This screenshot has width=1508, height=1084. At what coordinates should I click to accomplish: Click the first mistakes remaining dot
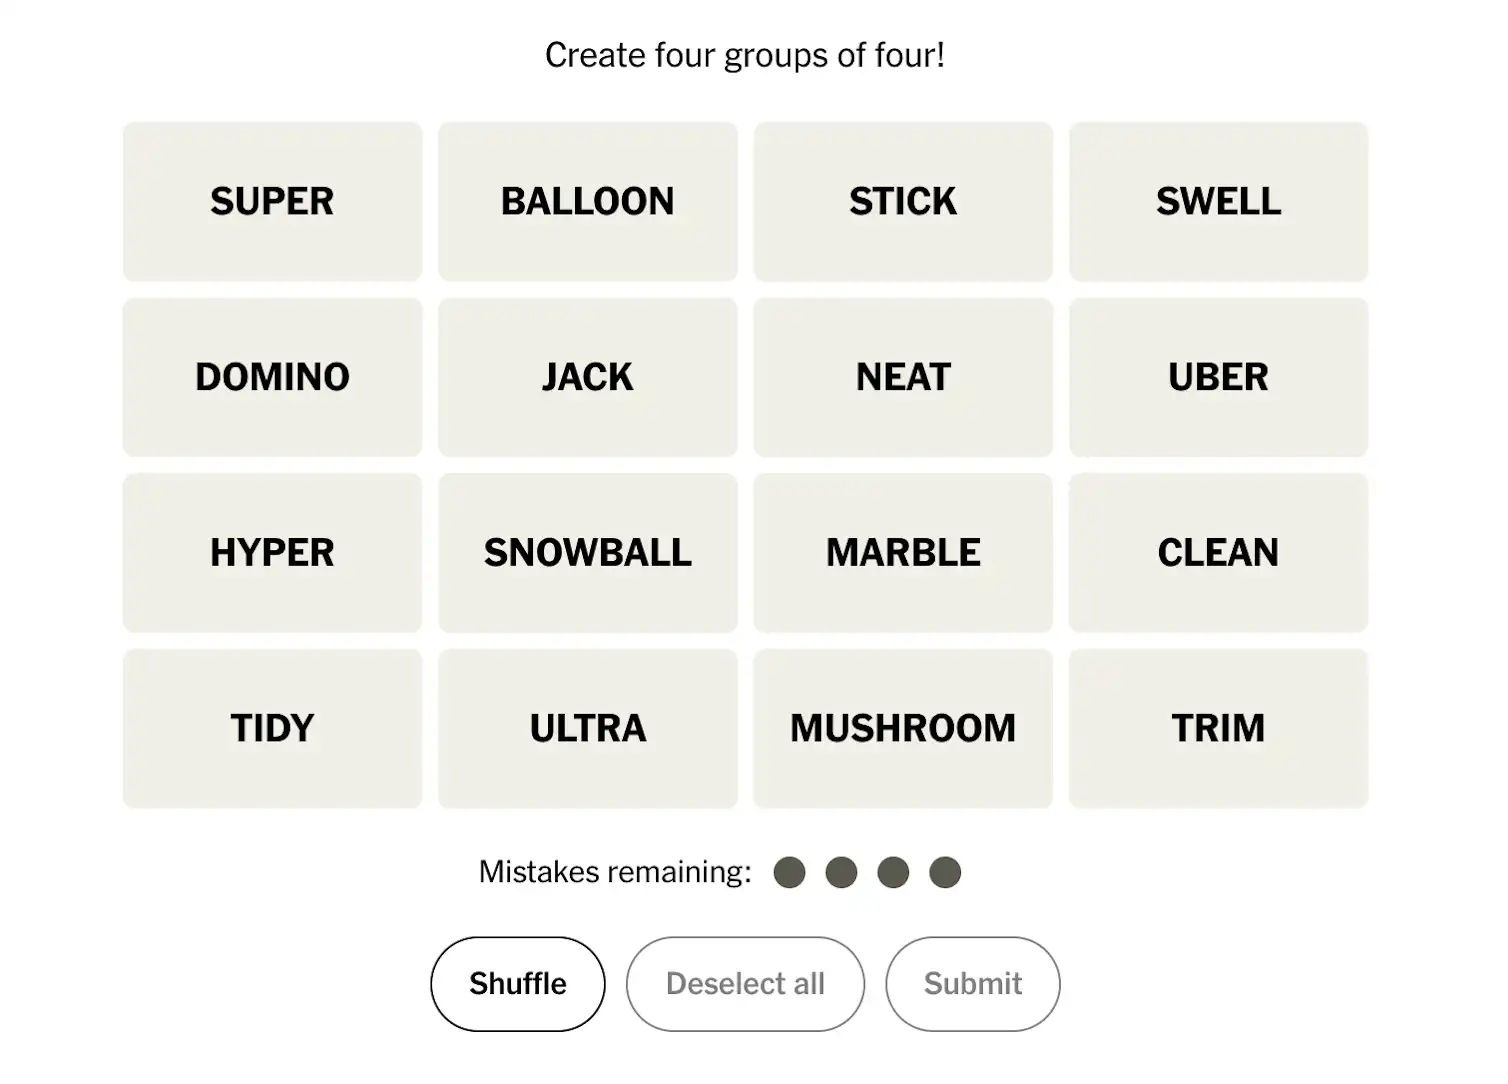click(x=790, y=871)
